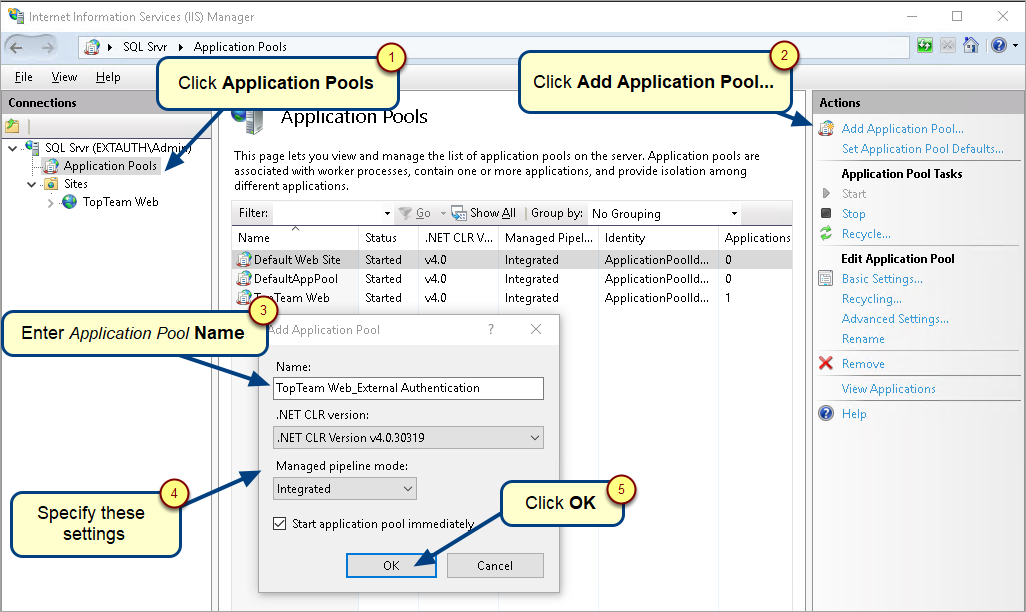This screenshot has width=1026, height=612.
Task: Sort by Name column header
Action: coord(294,238)
